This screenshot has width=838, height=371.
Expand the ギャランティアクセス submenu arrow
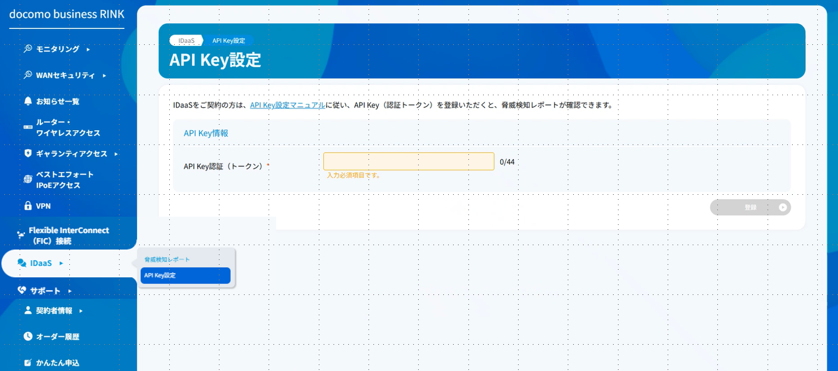click(x=116, y=154)
